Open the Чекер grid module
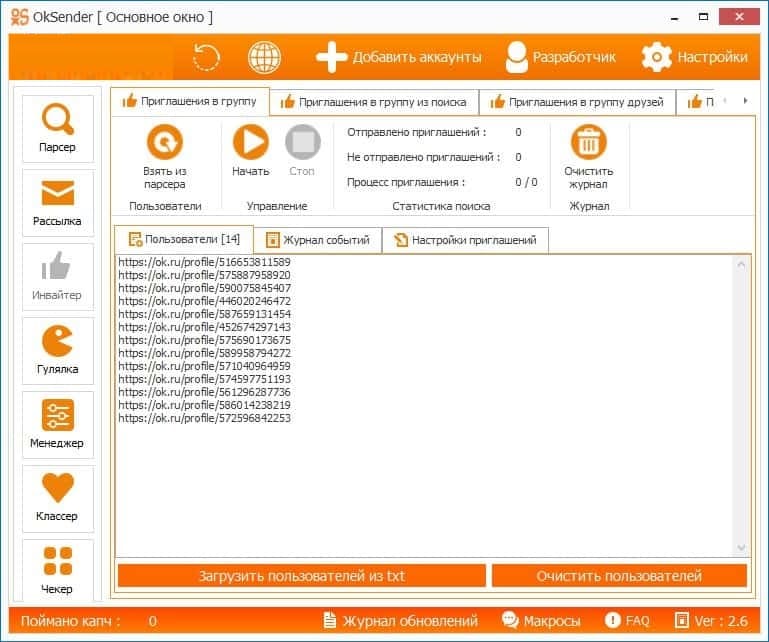This screenshot has width=769, height=642. click(57, 570)
